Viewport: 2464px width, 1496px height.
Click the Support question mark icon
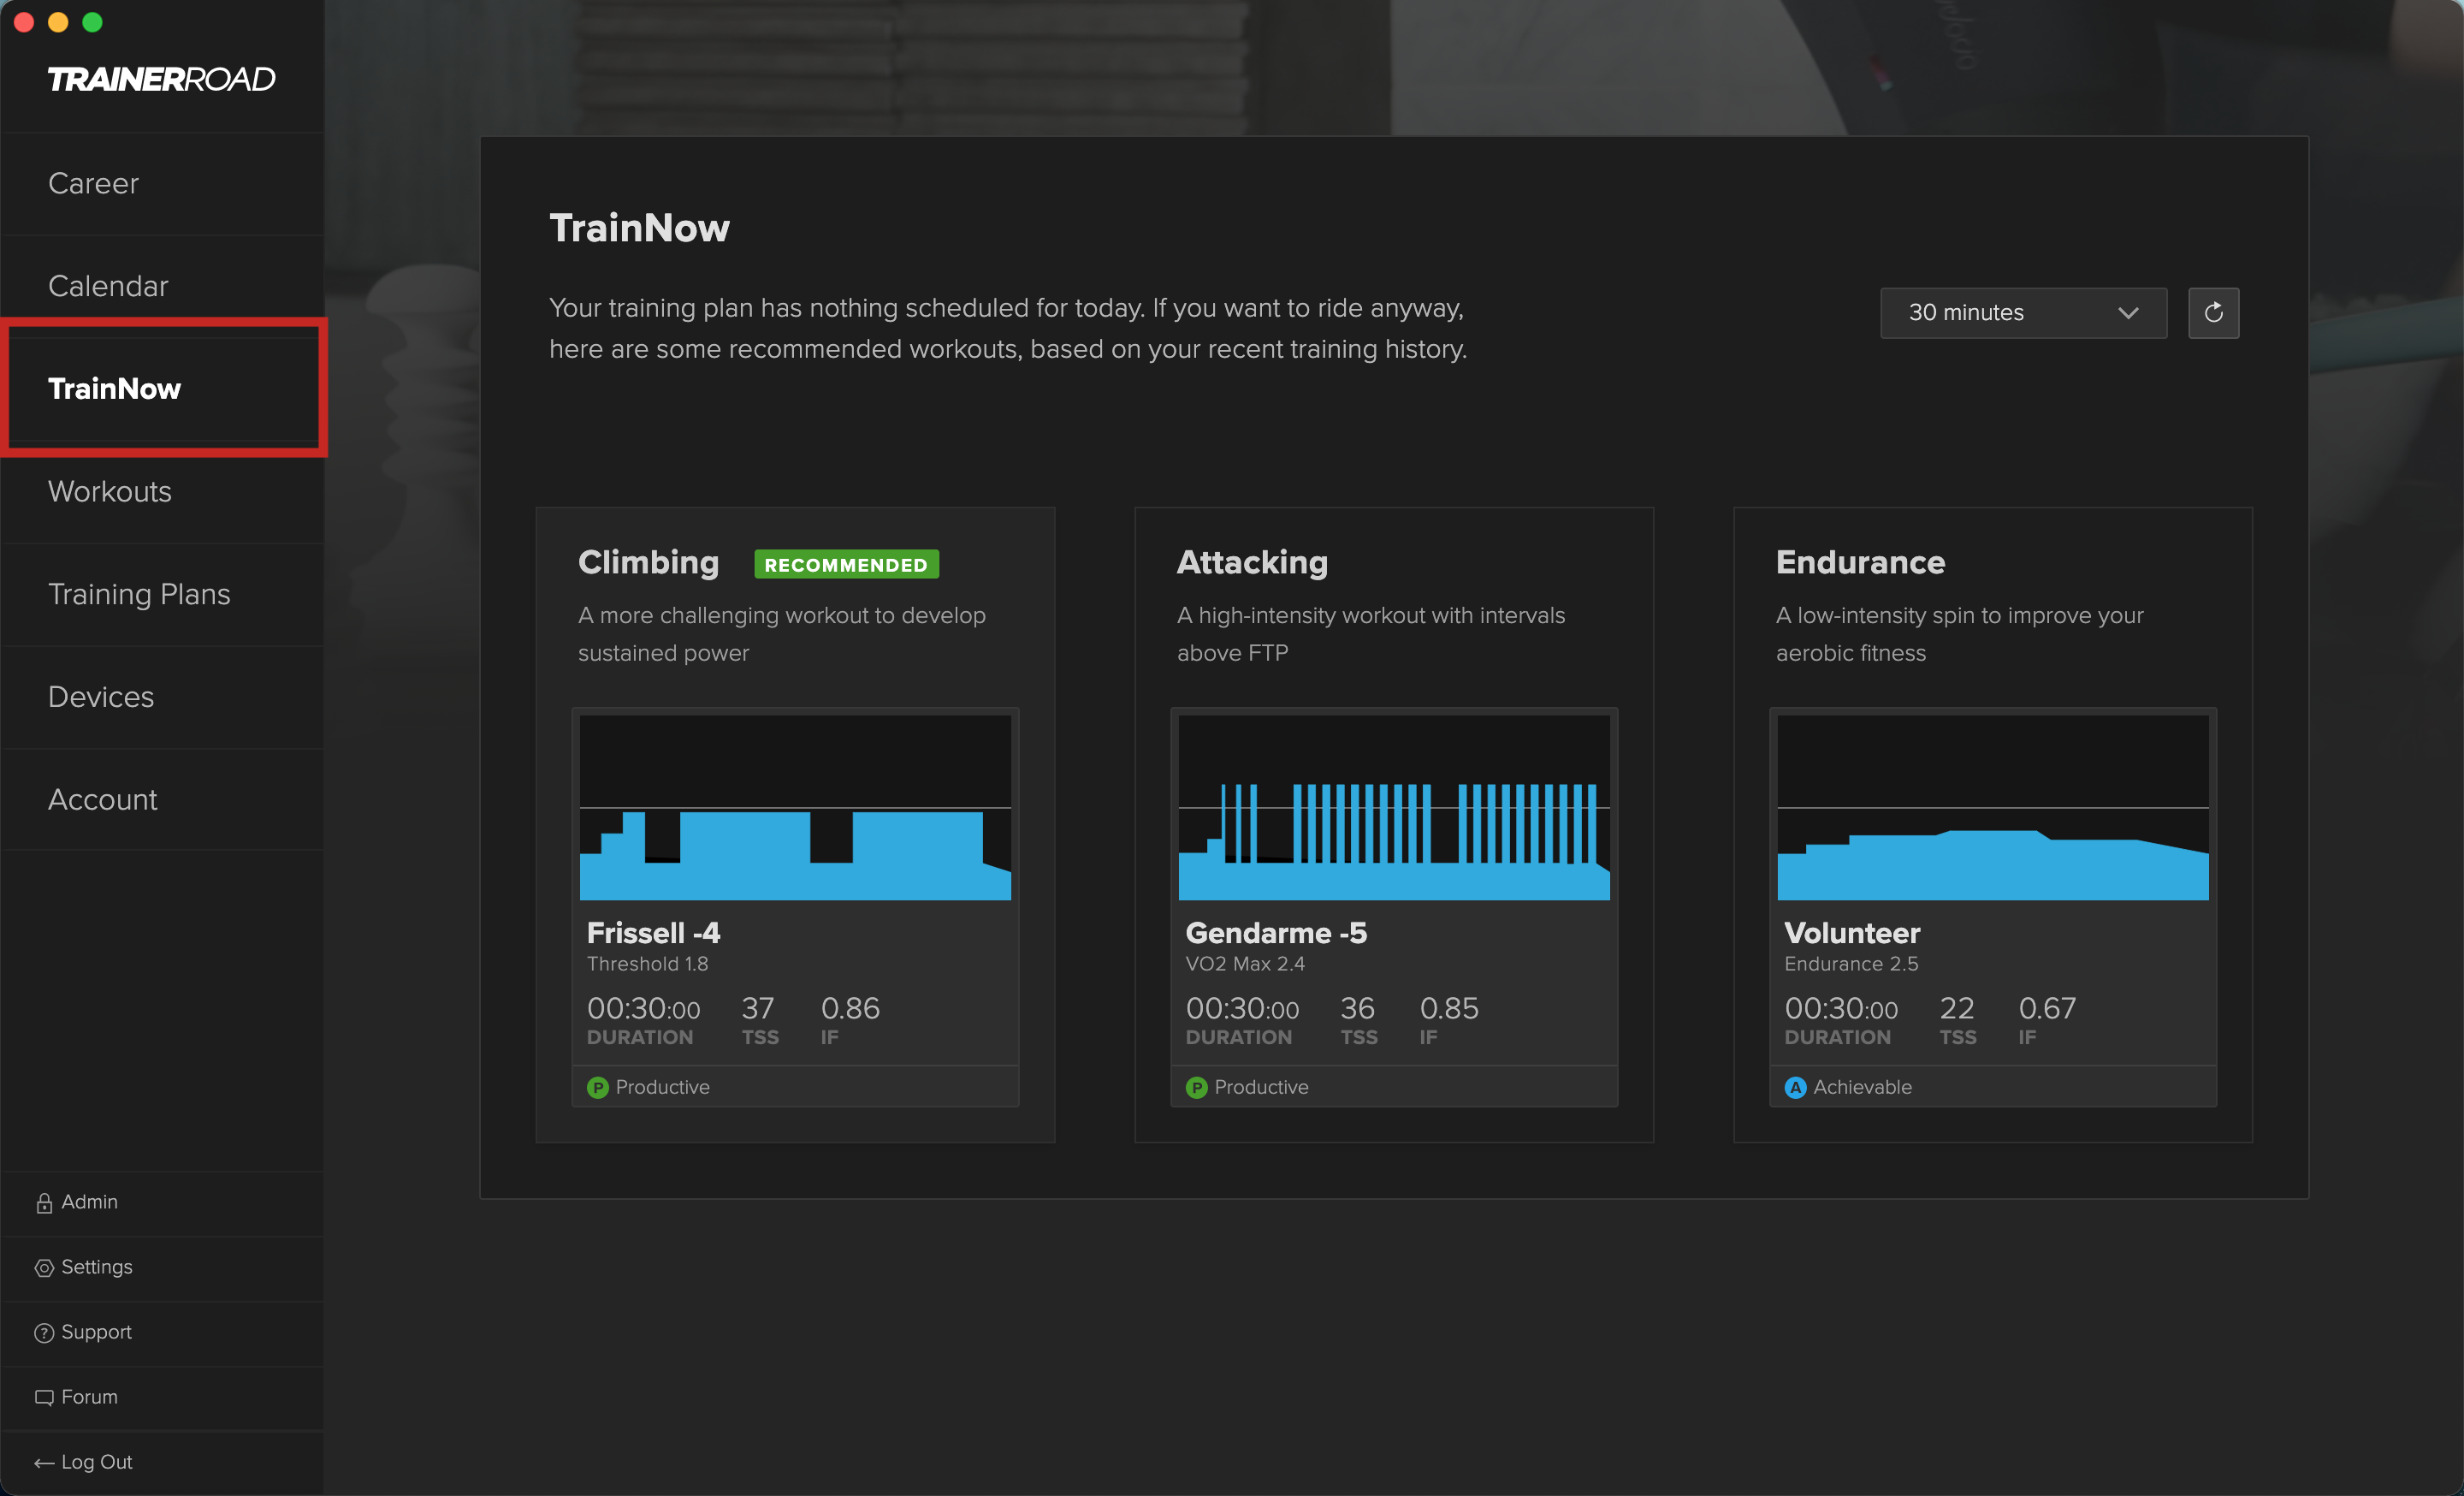(44, 1332)
